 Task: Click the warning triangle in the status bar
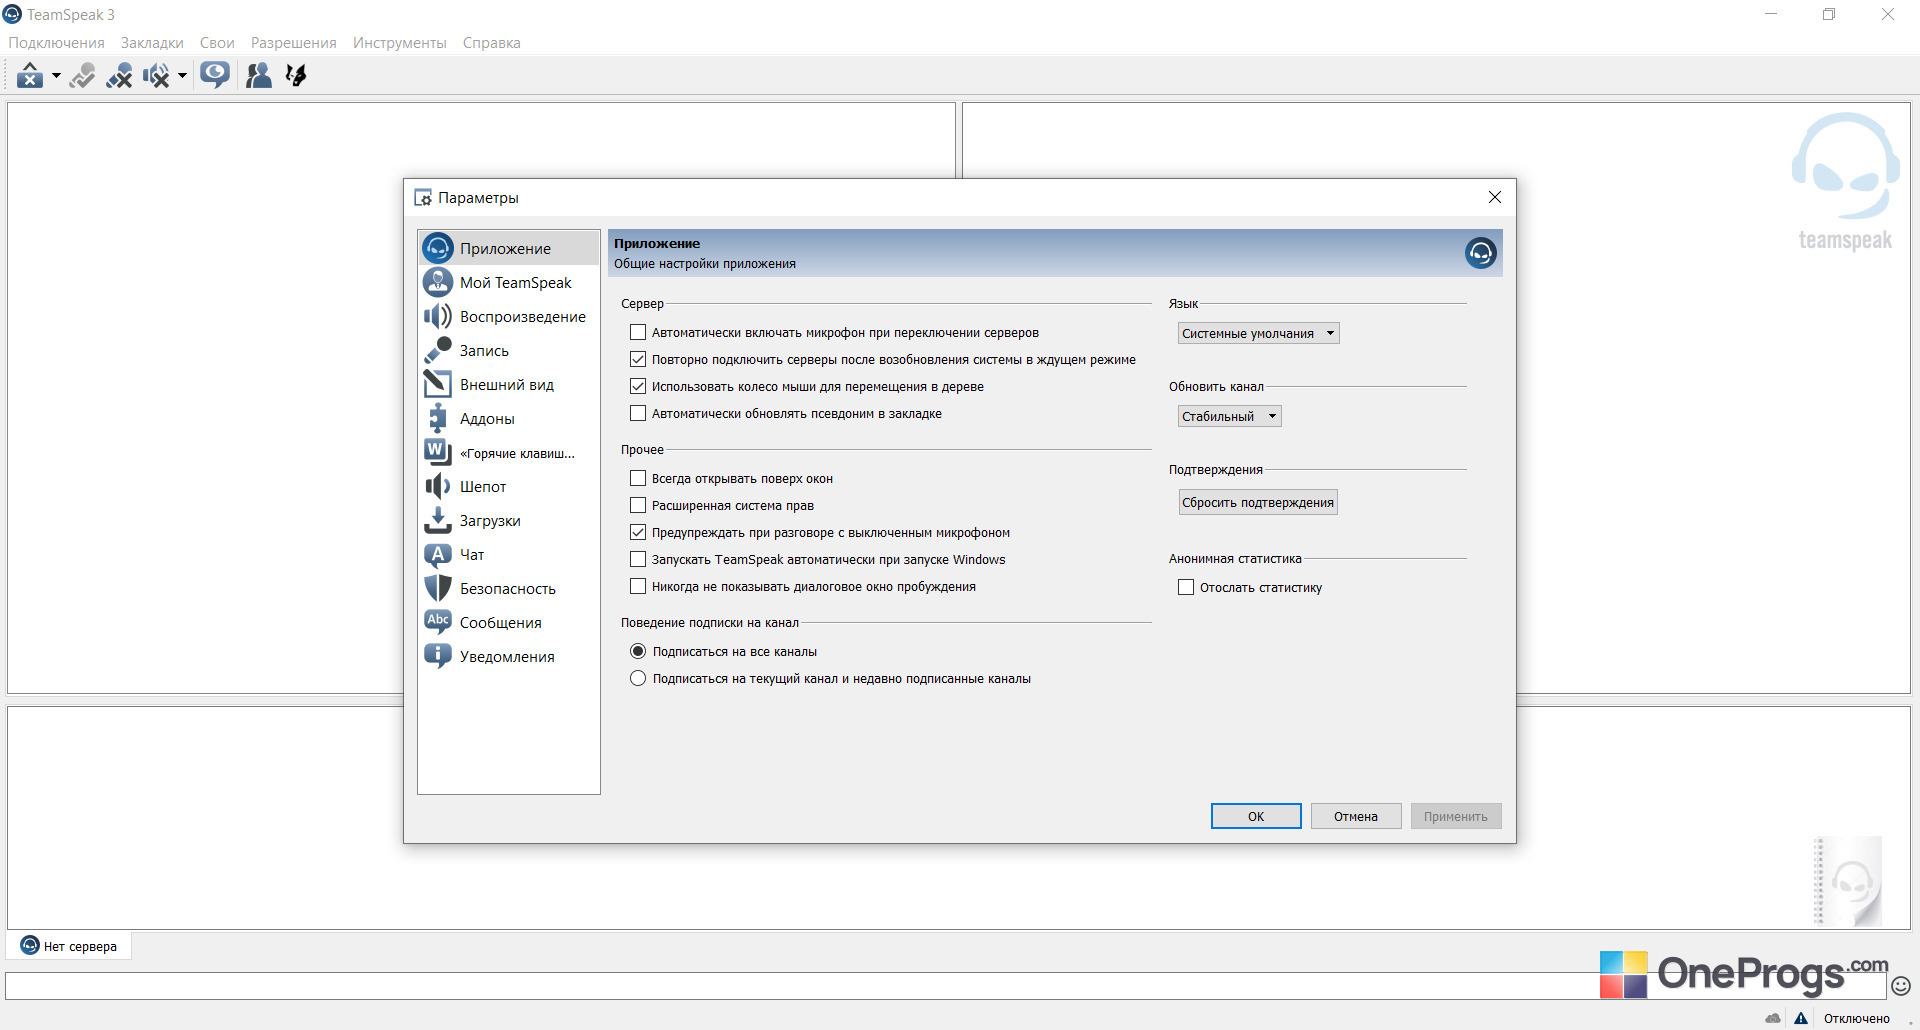[x=1801, y=1018]
